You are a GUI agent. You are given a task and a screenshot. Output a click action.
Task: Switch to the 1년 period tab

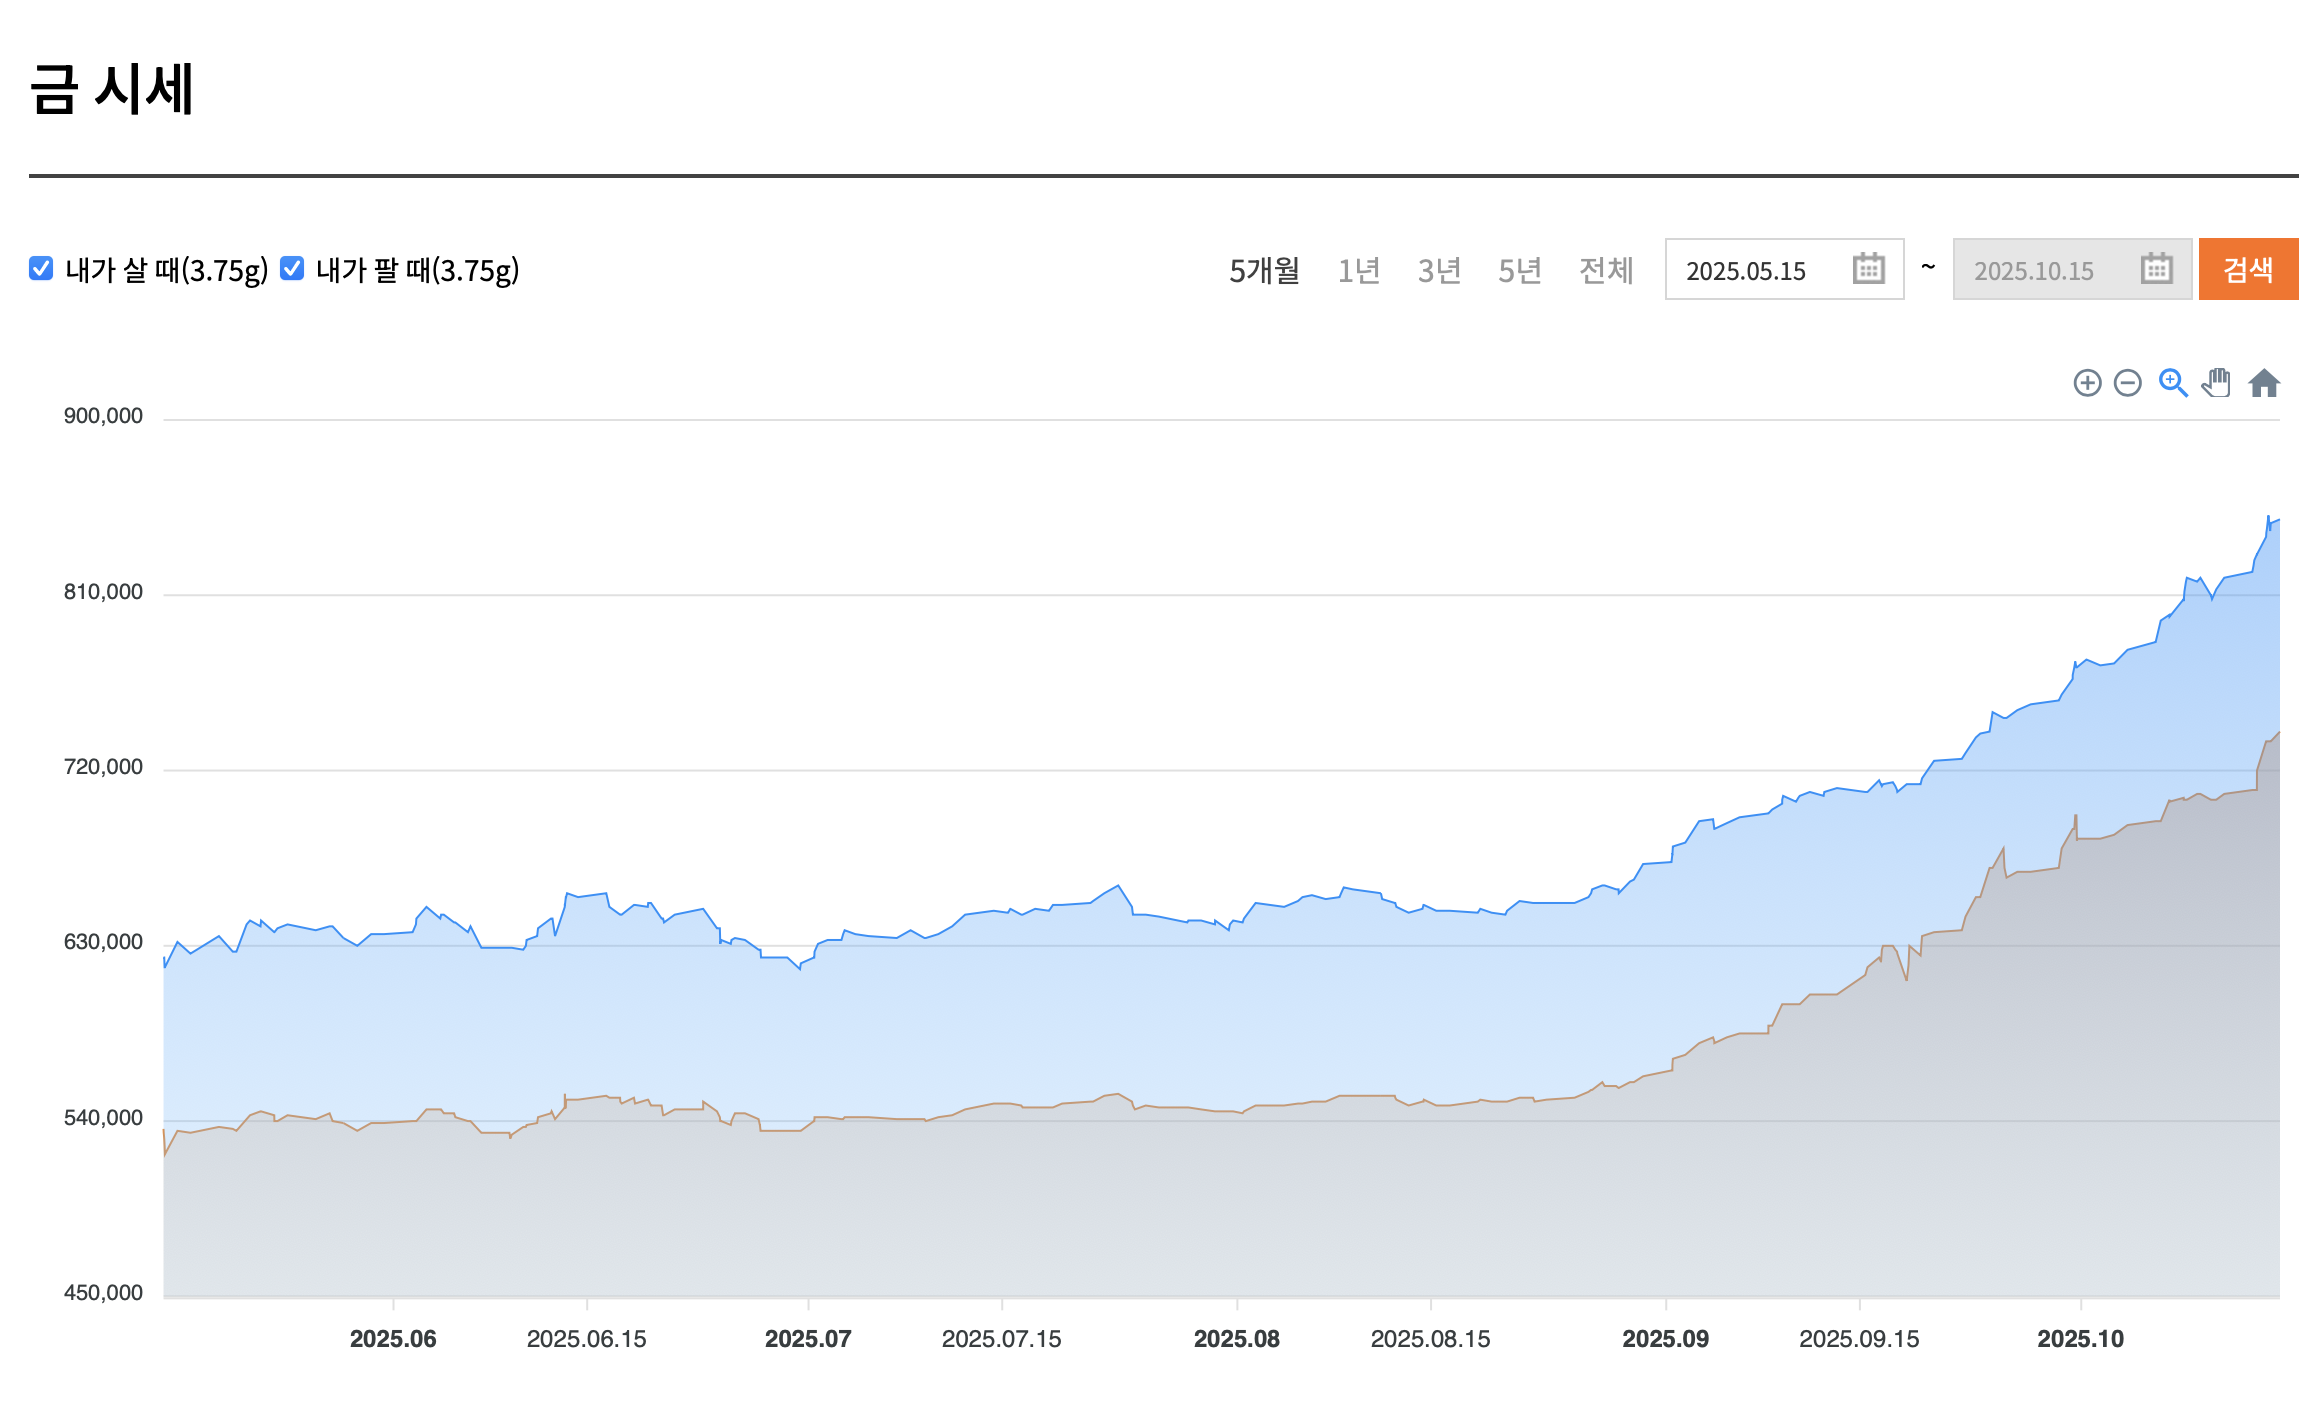[1359, 270]
